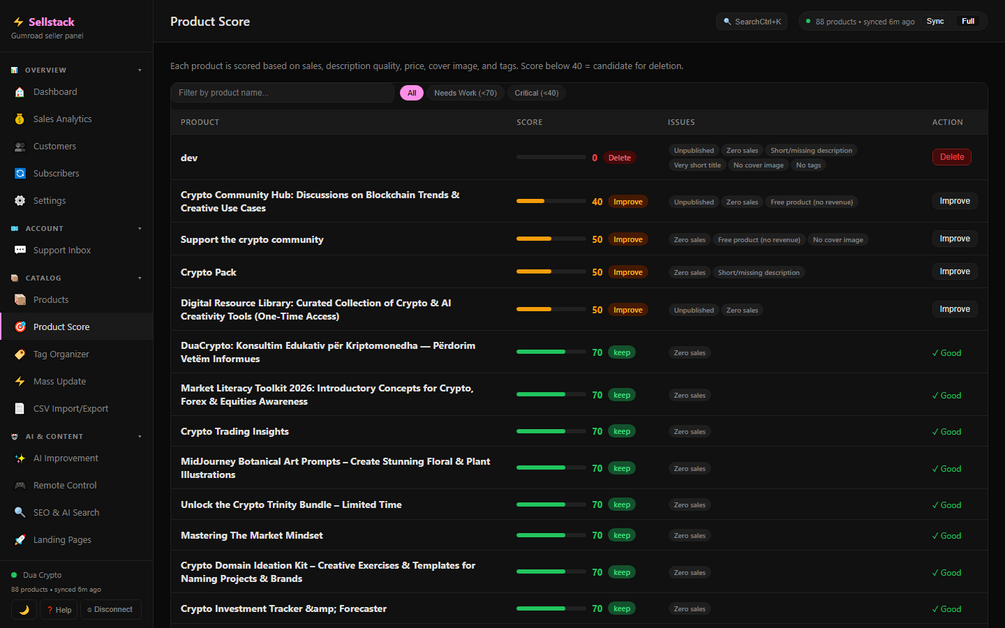The image size is (1005, 628).
Task: Open Settings gear icon in sidebar
Action: (20, 201)
